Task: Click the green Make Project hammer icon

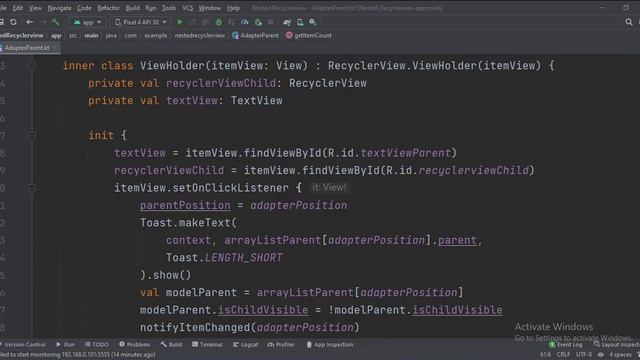Action: click(56, 22)
